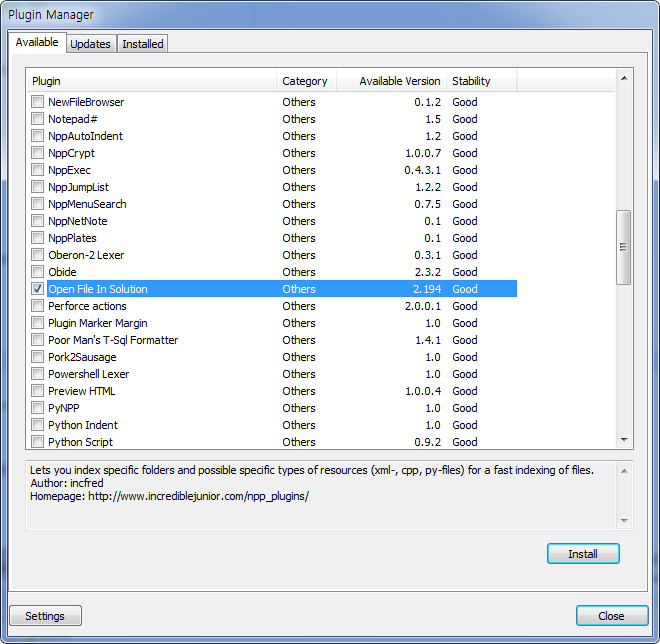The width and height of the screenshot is (660, 644).
Task: Enable the Python Script checkbox
Action: pyautogui.click(x=37, y=442)
